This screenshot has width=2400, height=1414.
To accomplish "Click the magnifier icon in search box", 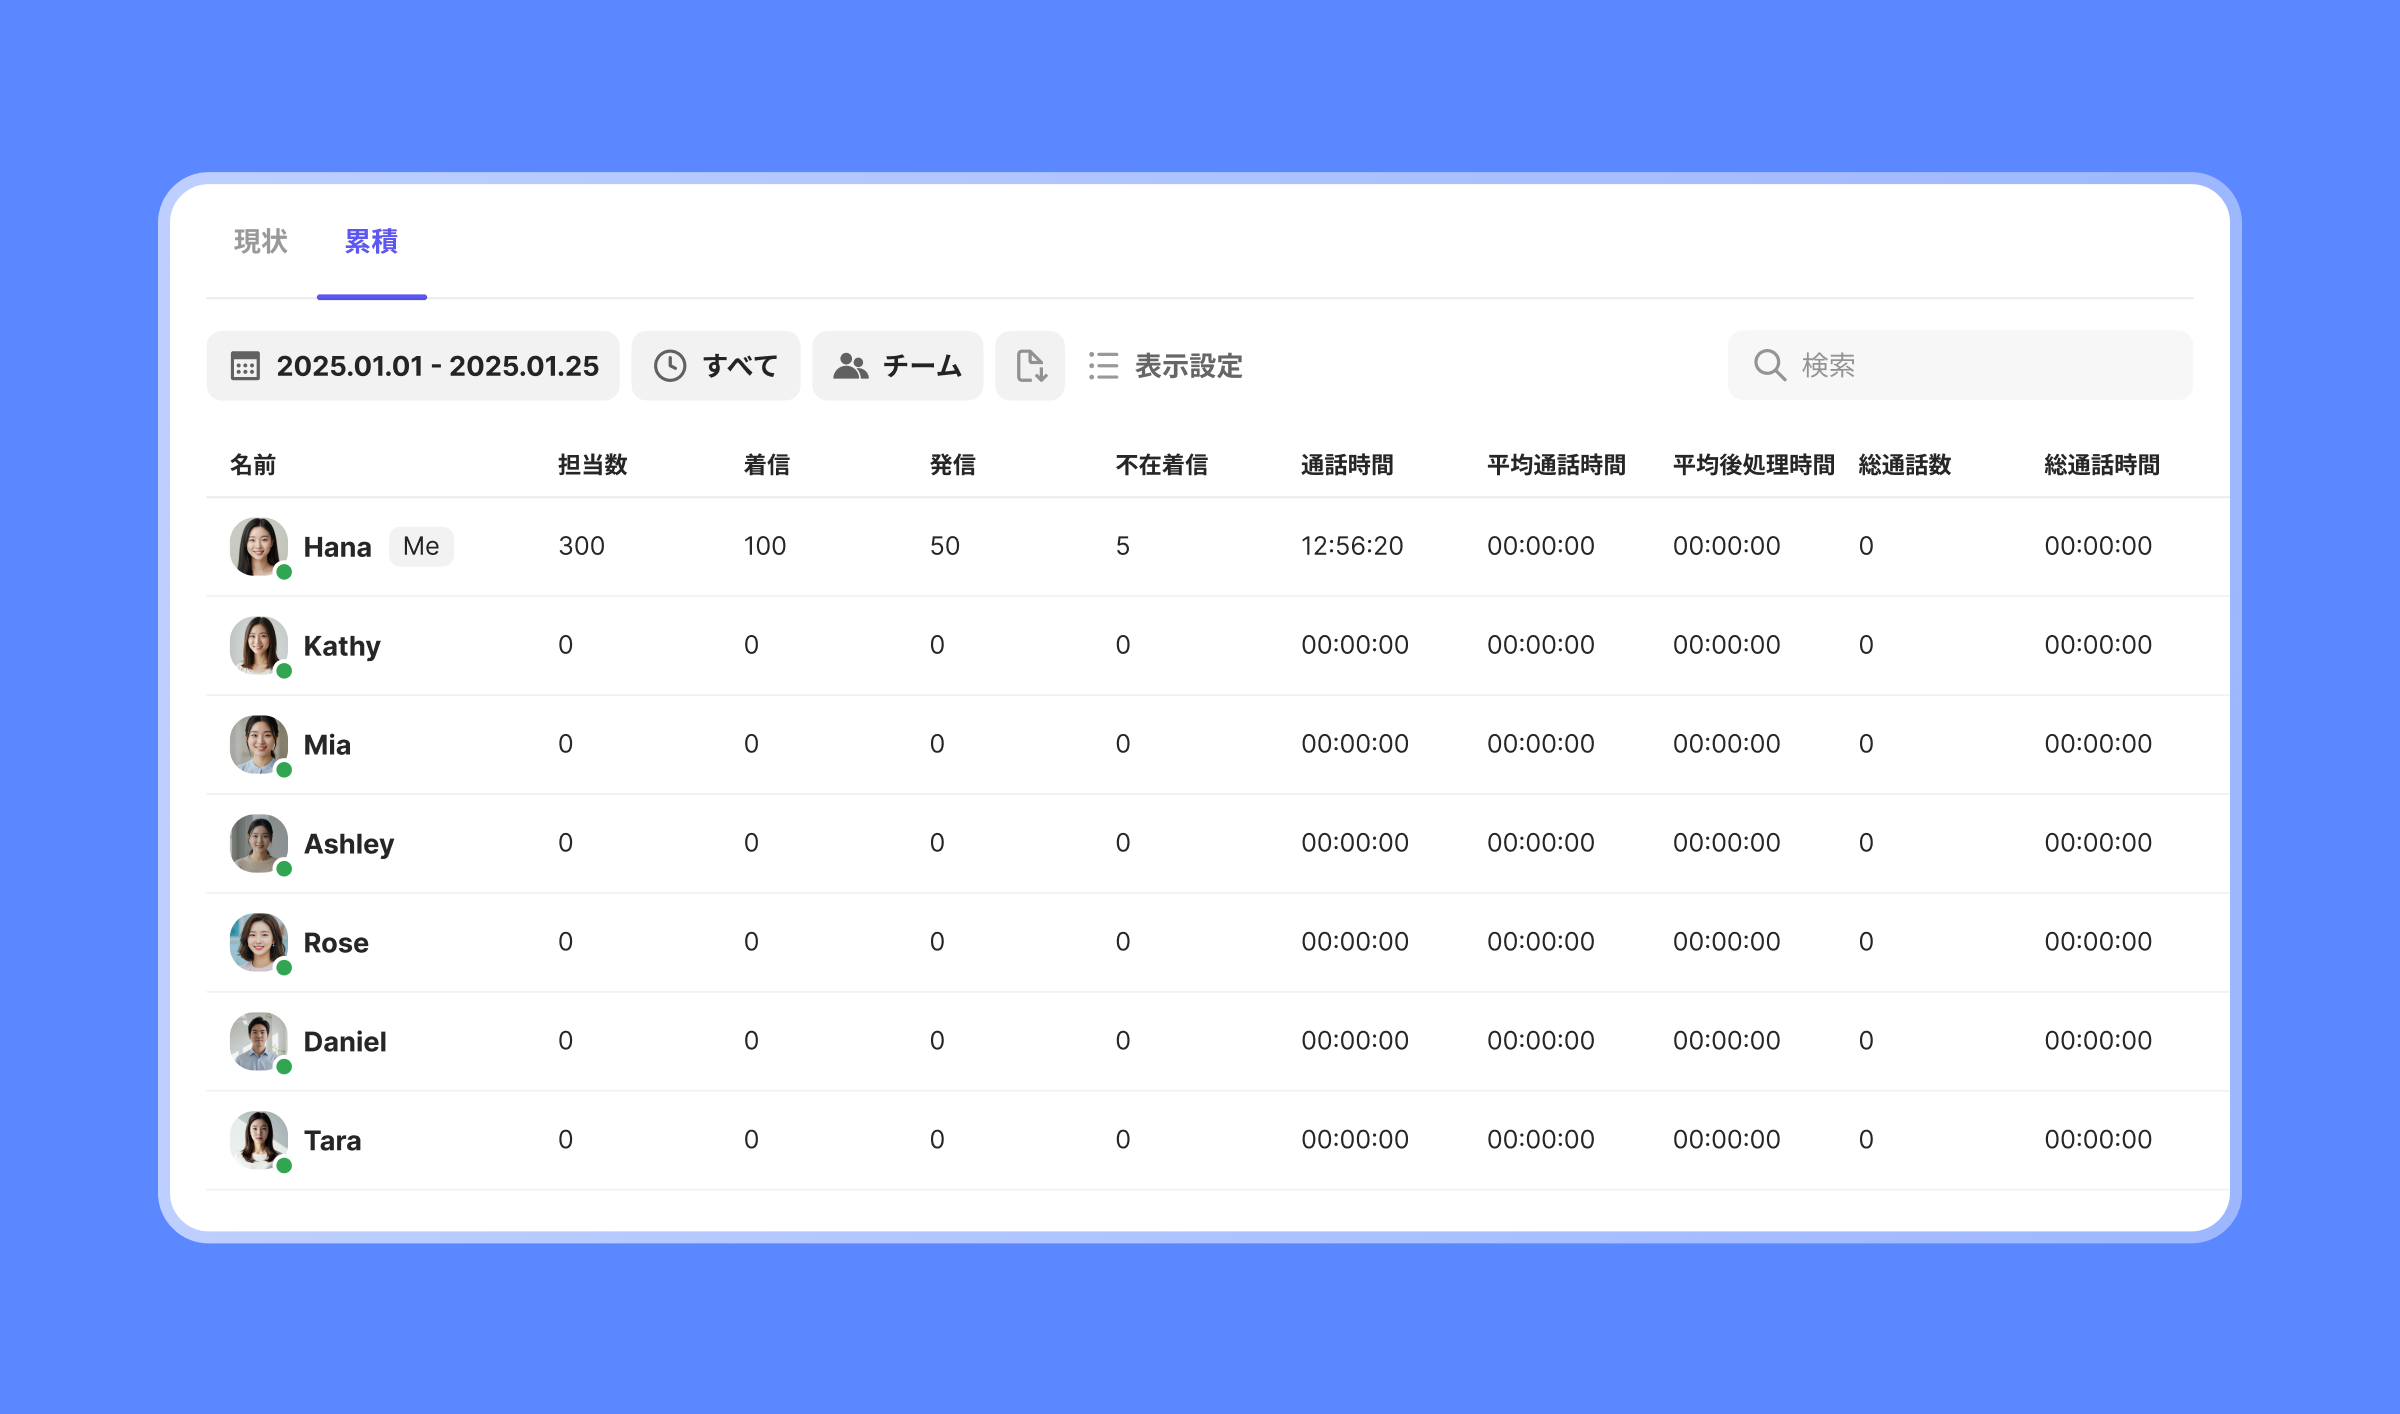I will 1769,365.
